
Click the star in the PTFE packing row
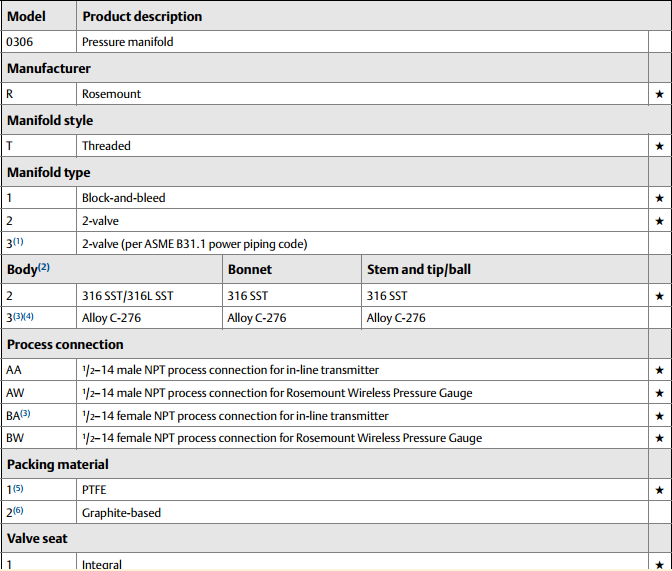659,490
